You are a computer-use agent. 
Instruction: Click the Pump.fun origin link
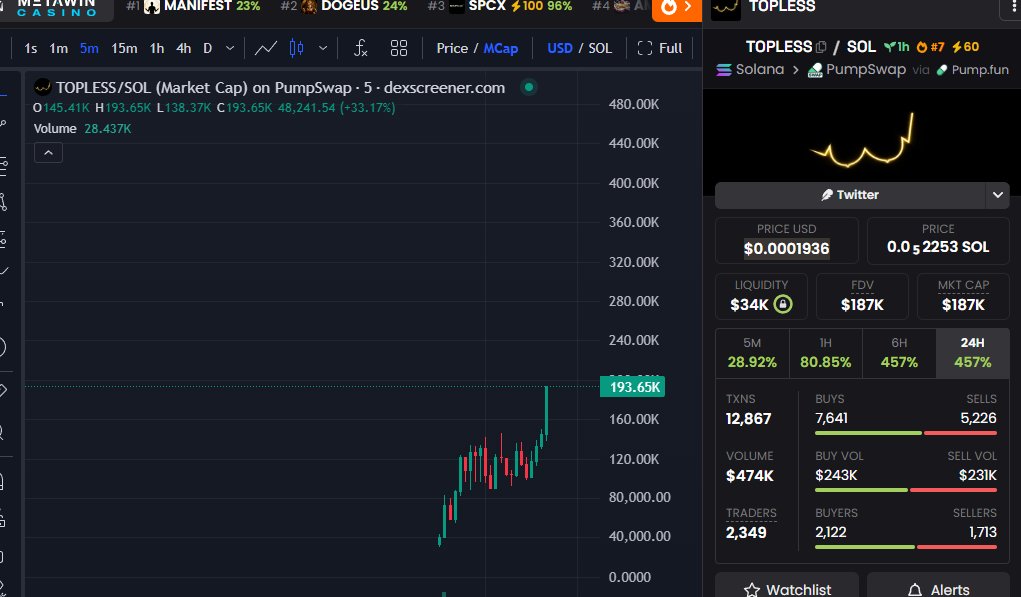click(972, 70)
